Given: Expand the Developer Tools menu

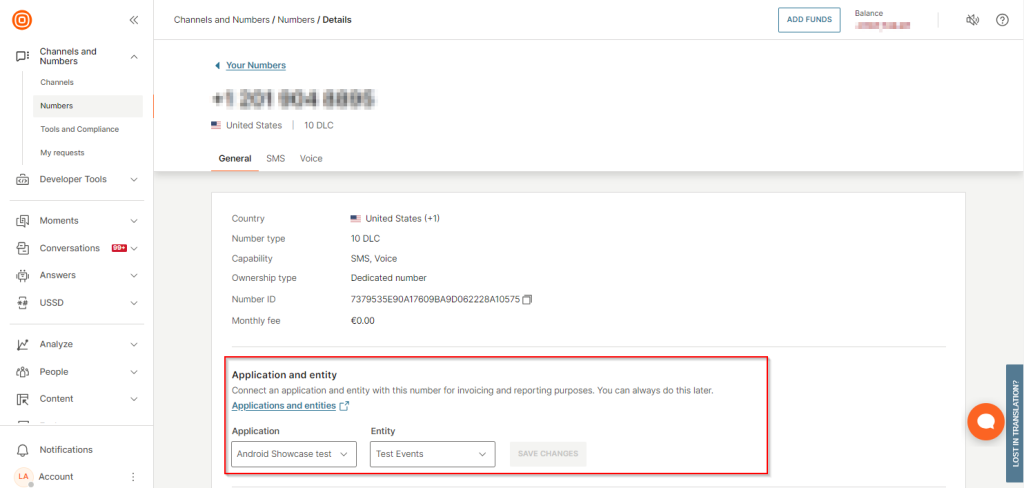Looking at the screenshot, I should tap(76, 180).
